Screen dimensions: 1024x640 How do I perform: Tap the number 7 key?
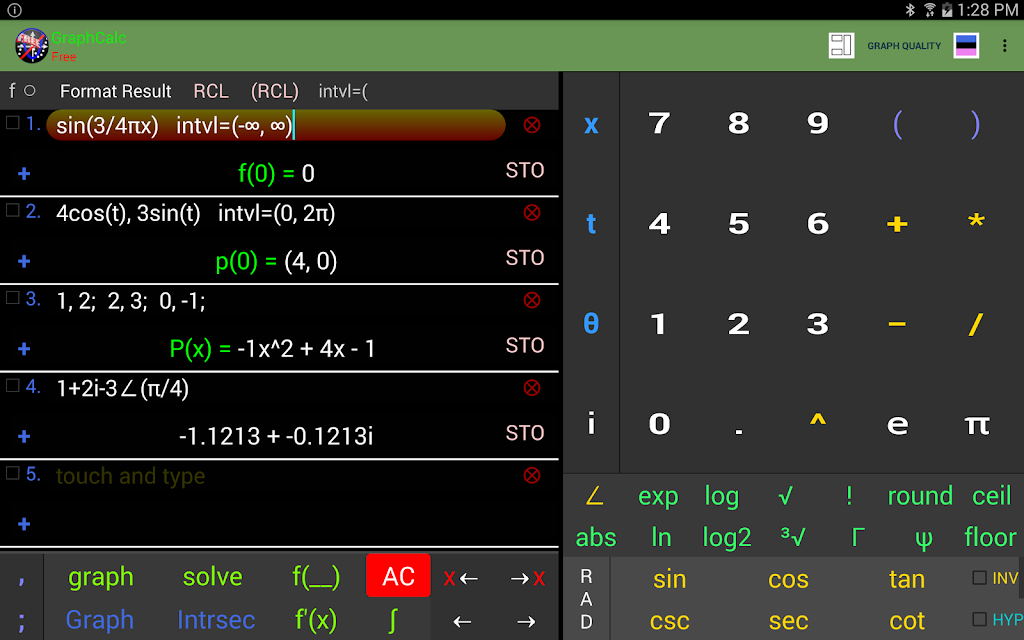pyautogui.click(x=659, y=123)
